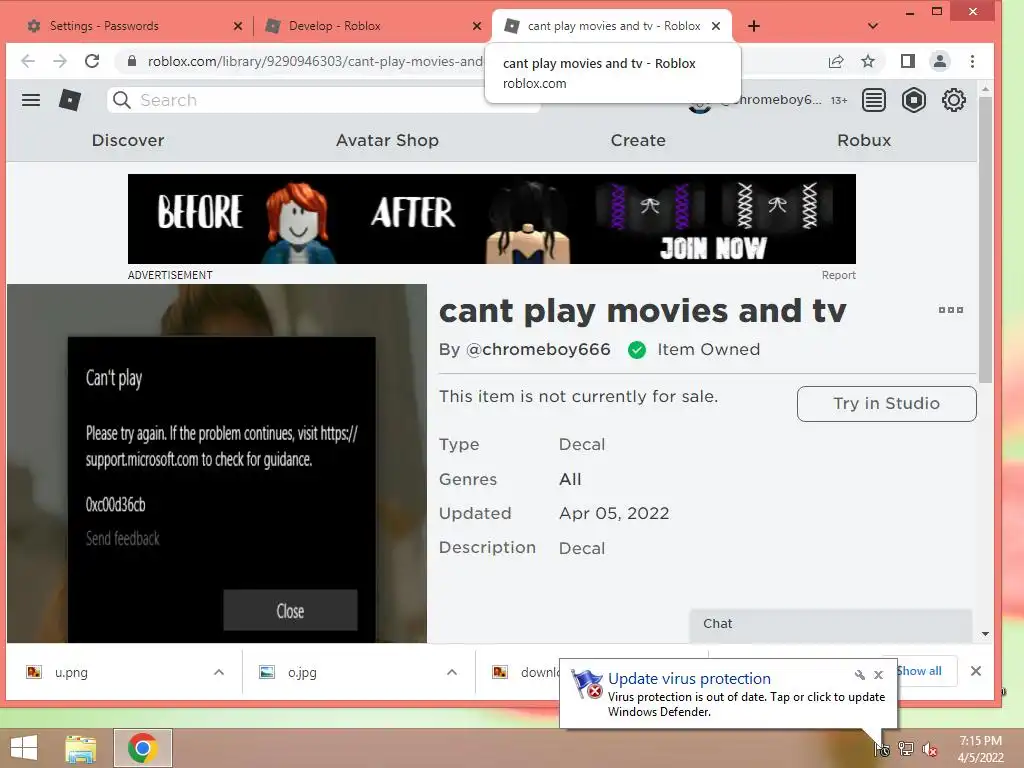Close the downloads bar
1024x768 pixels.
click(976, 671)
